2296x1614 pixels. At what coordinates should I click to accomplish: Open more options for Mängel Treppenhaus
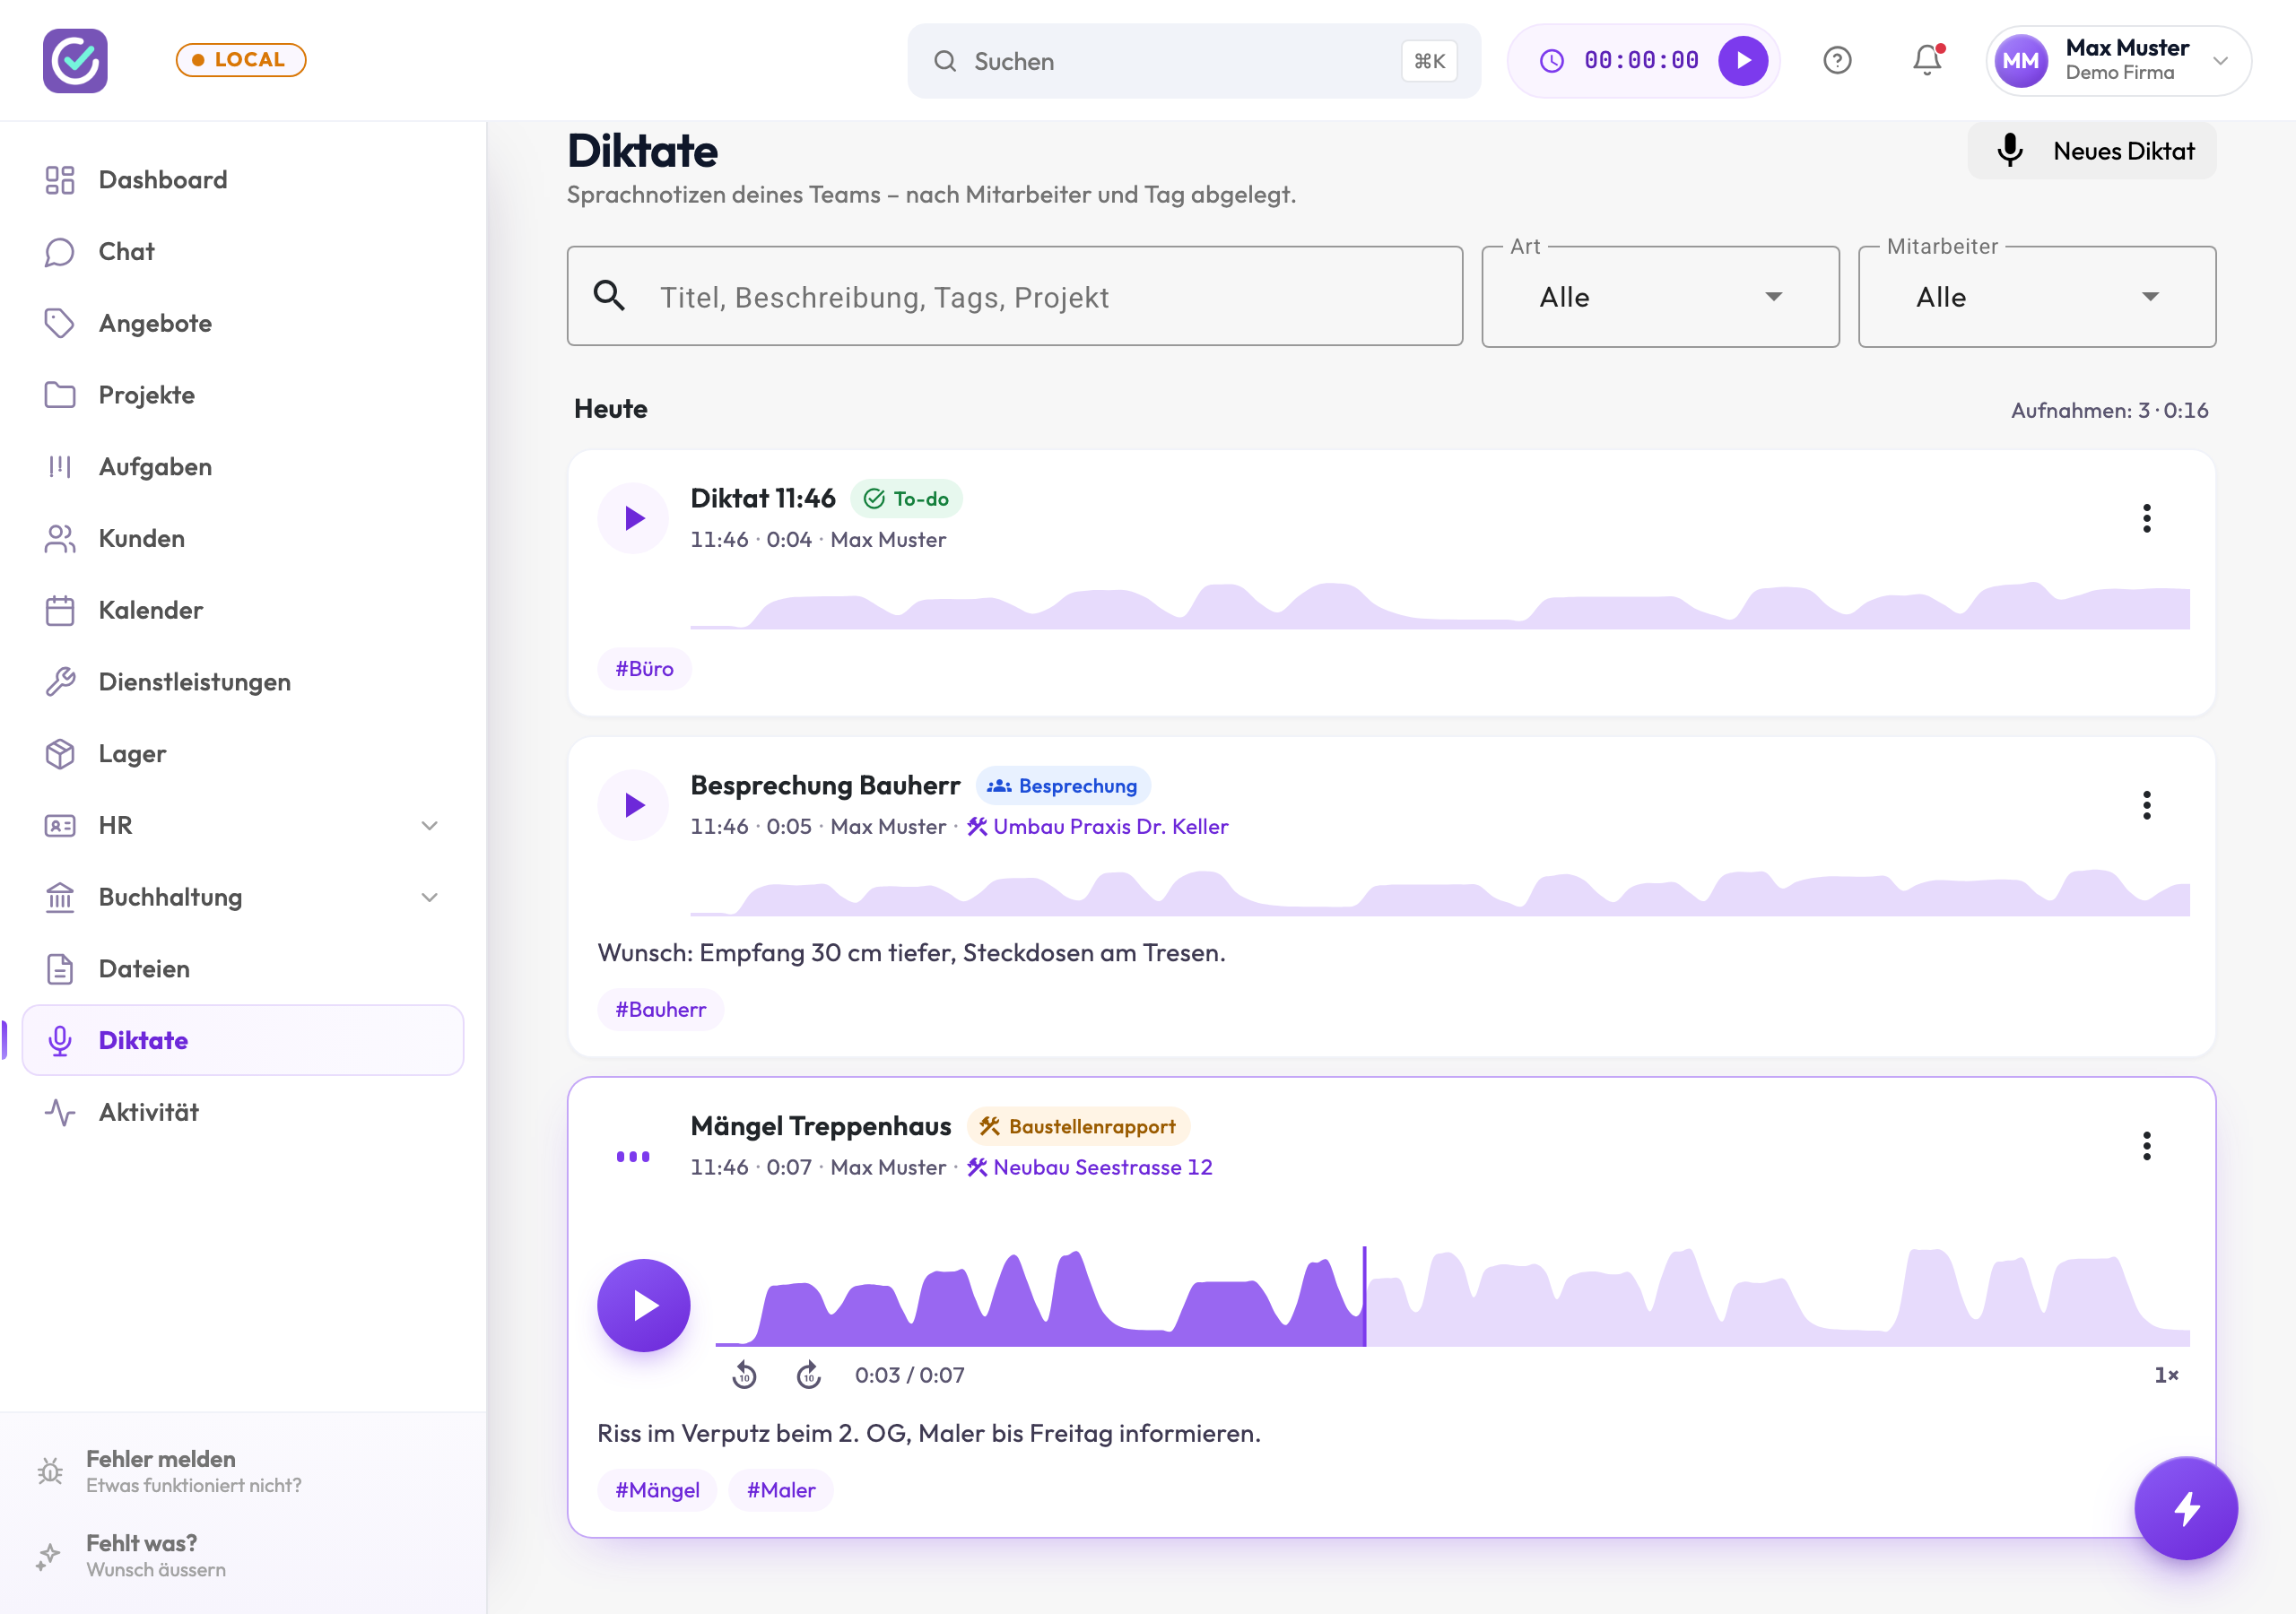point(2146,1146)
